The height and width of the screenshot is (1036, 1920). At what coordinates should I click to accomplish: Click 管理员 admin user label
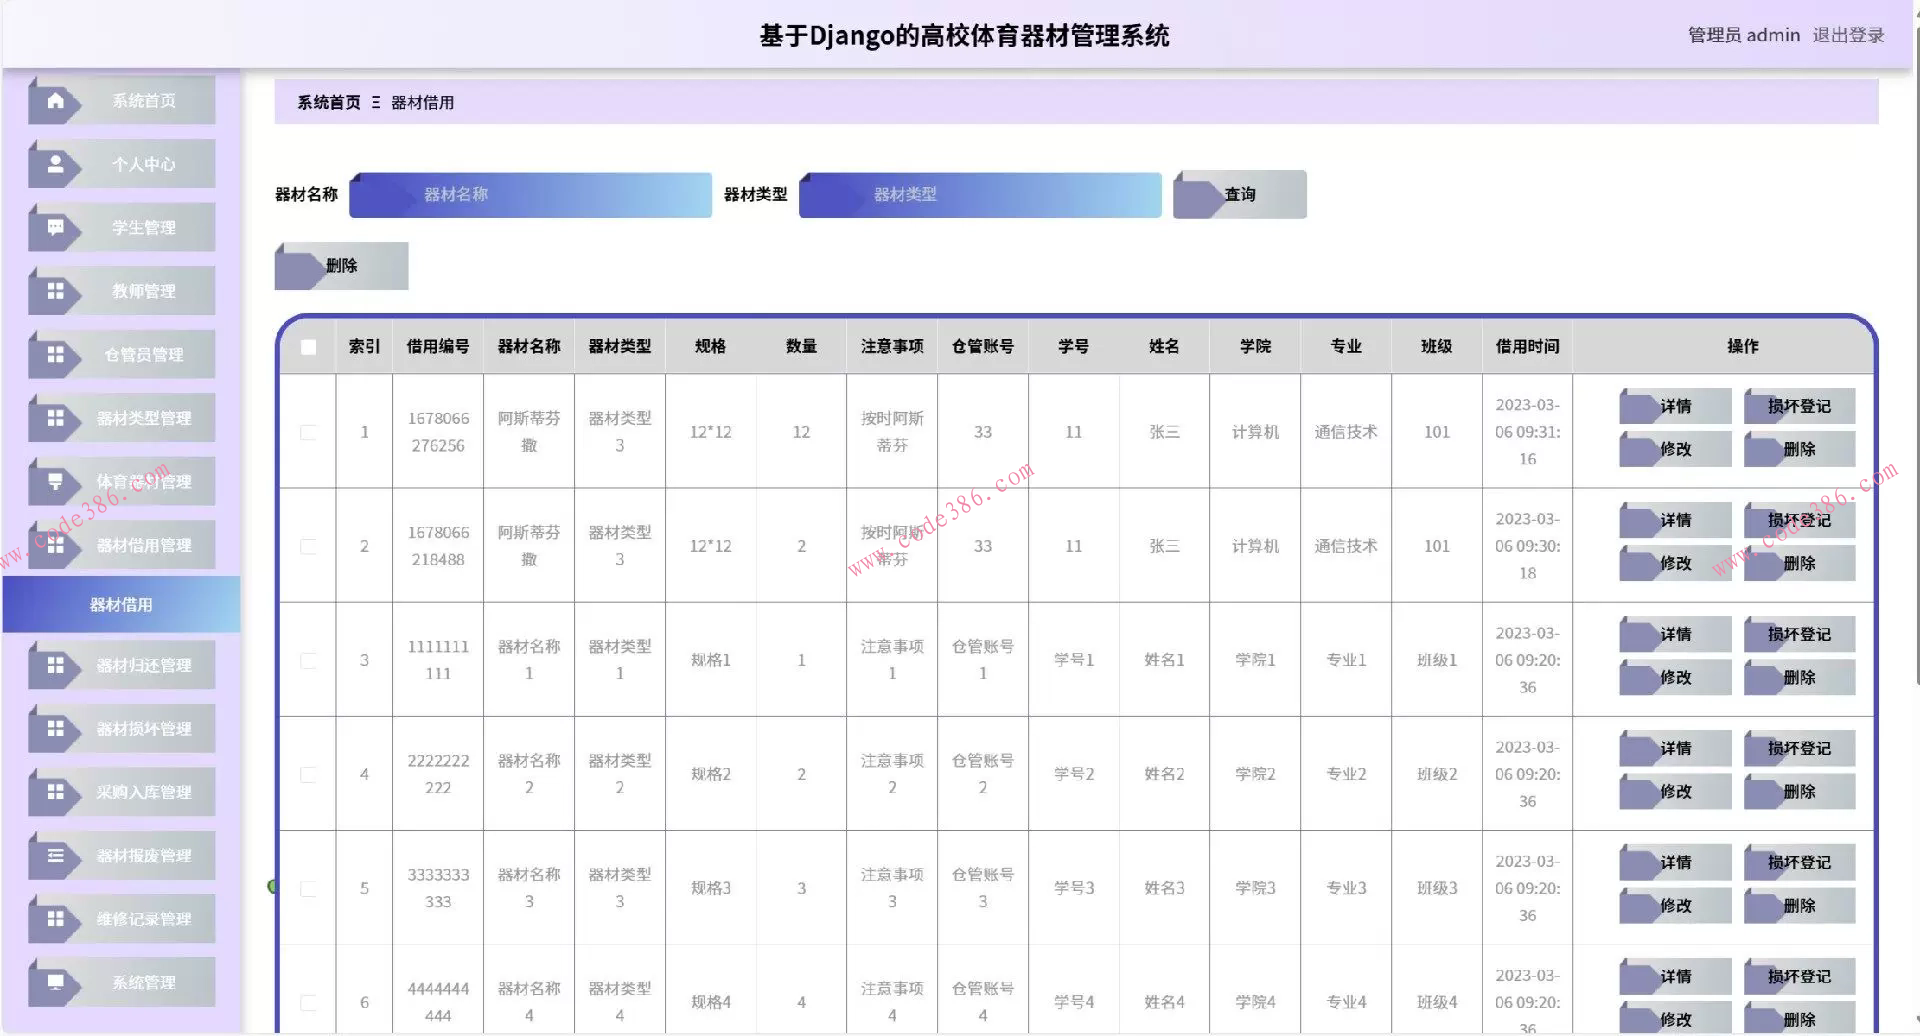coord(1743,35)
